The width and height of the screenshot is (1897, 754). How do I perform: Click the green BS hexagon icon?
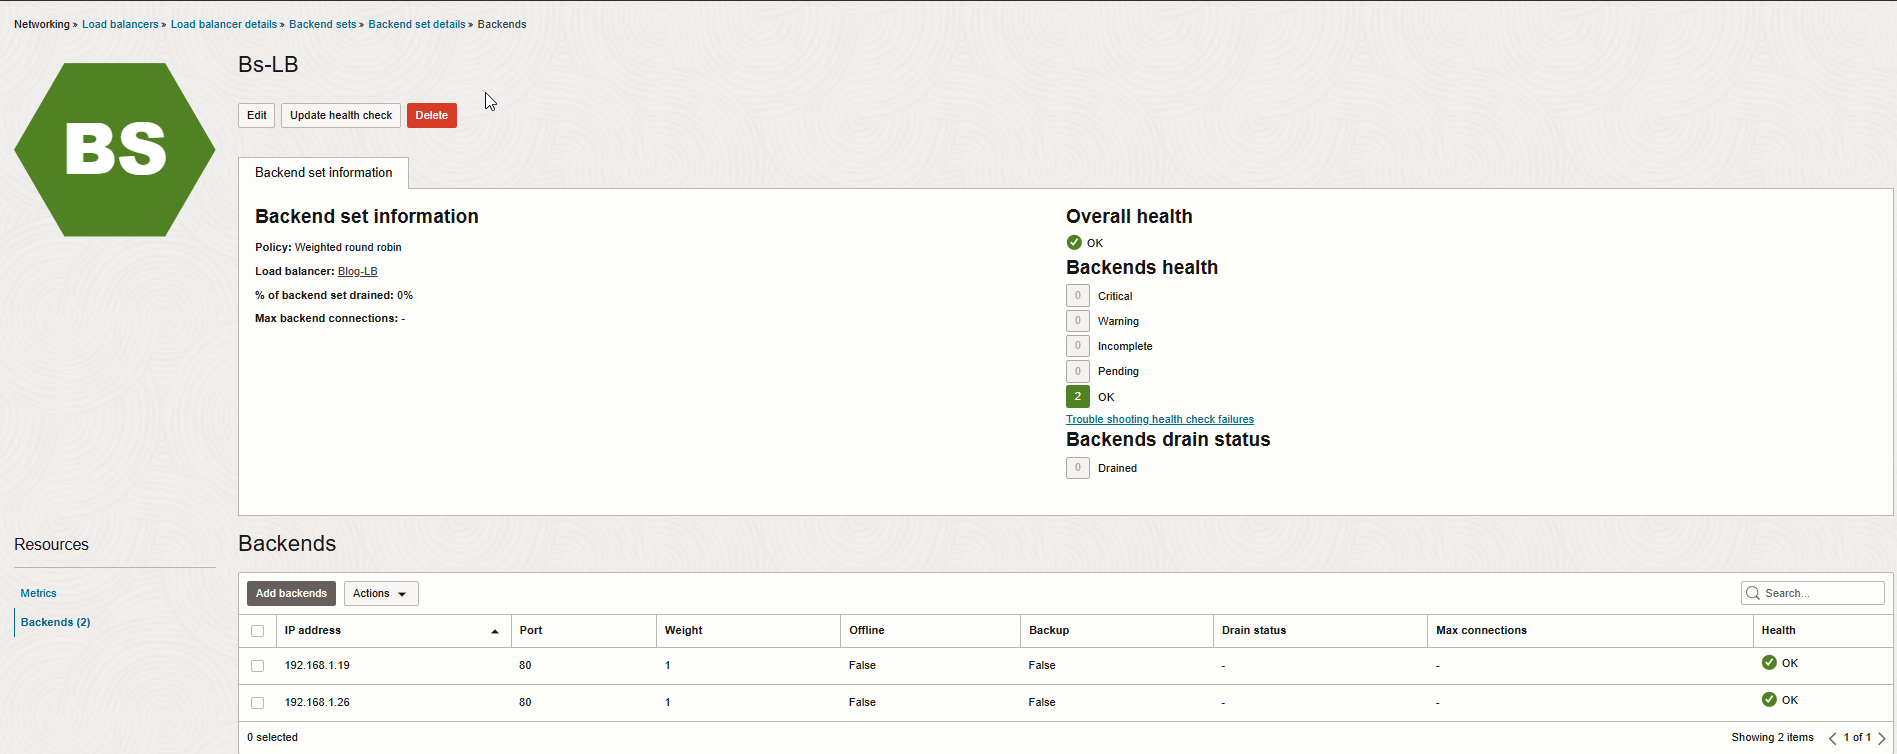tap(115, 150)
